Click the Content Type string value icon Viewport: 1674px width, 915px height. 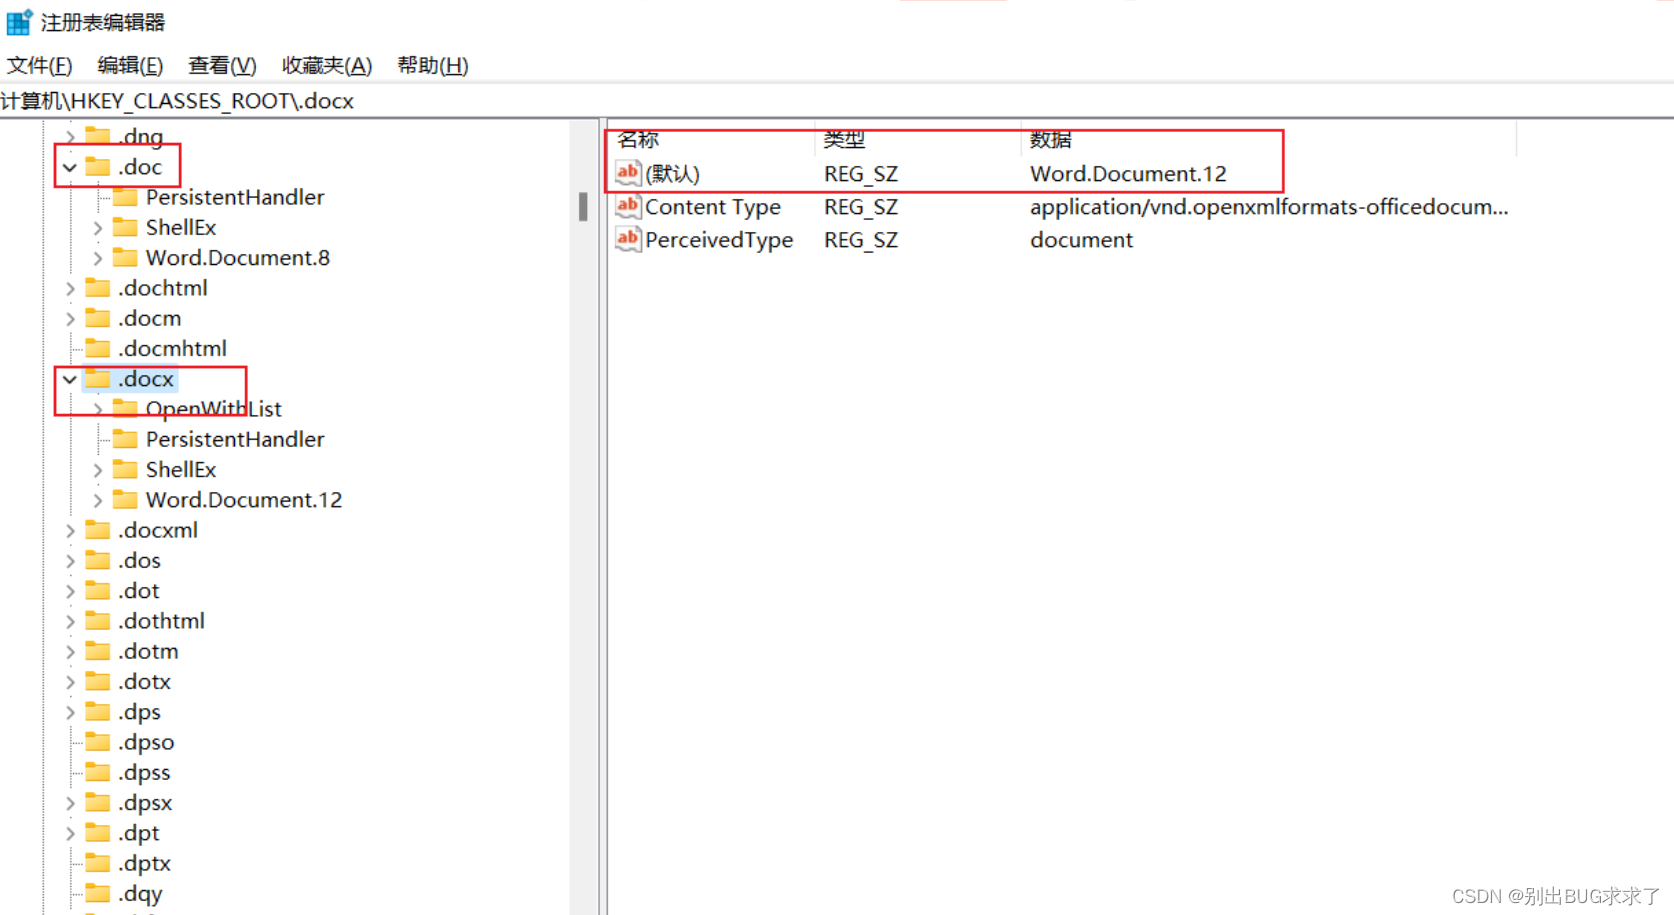(x=628, y=206)
